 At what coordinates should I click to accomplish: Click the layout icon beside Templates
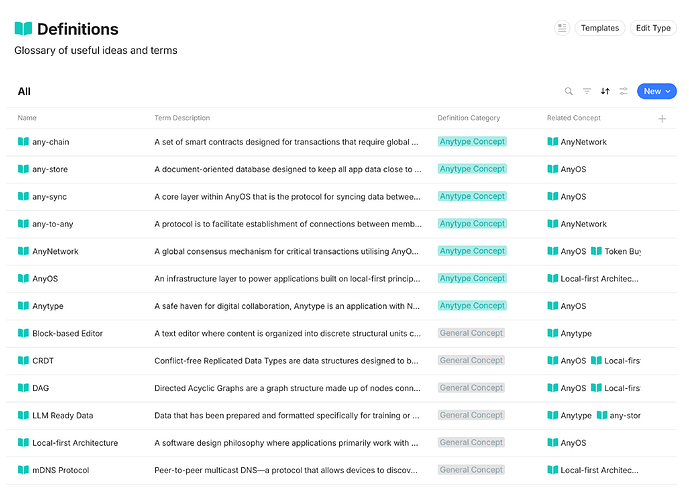562,28
